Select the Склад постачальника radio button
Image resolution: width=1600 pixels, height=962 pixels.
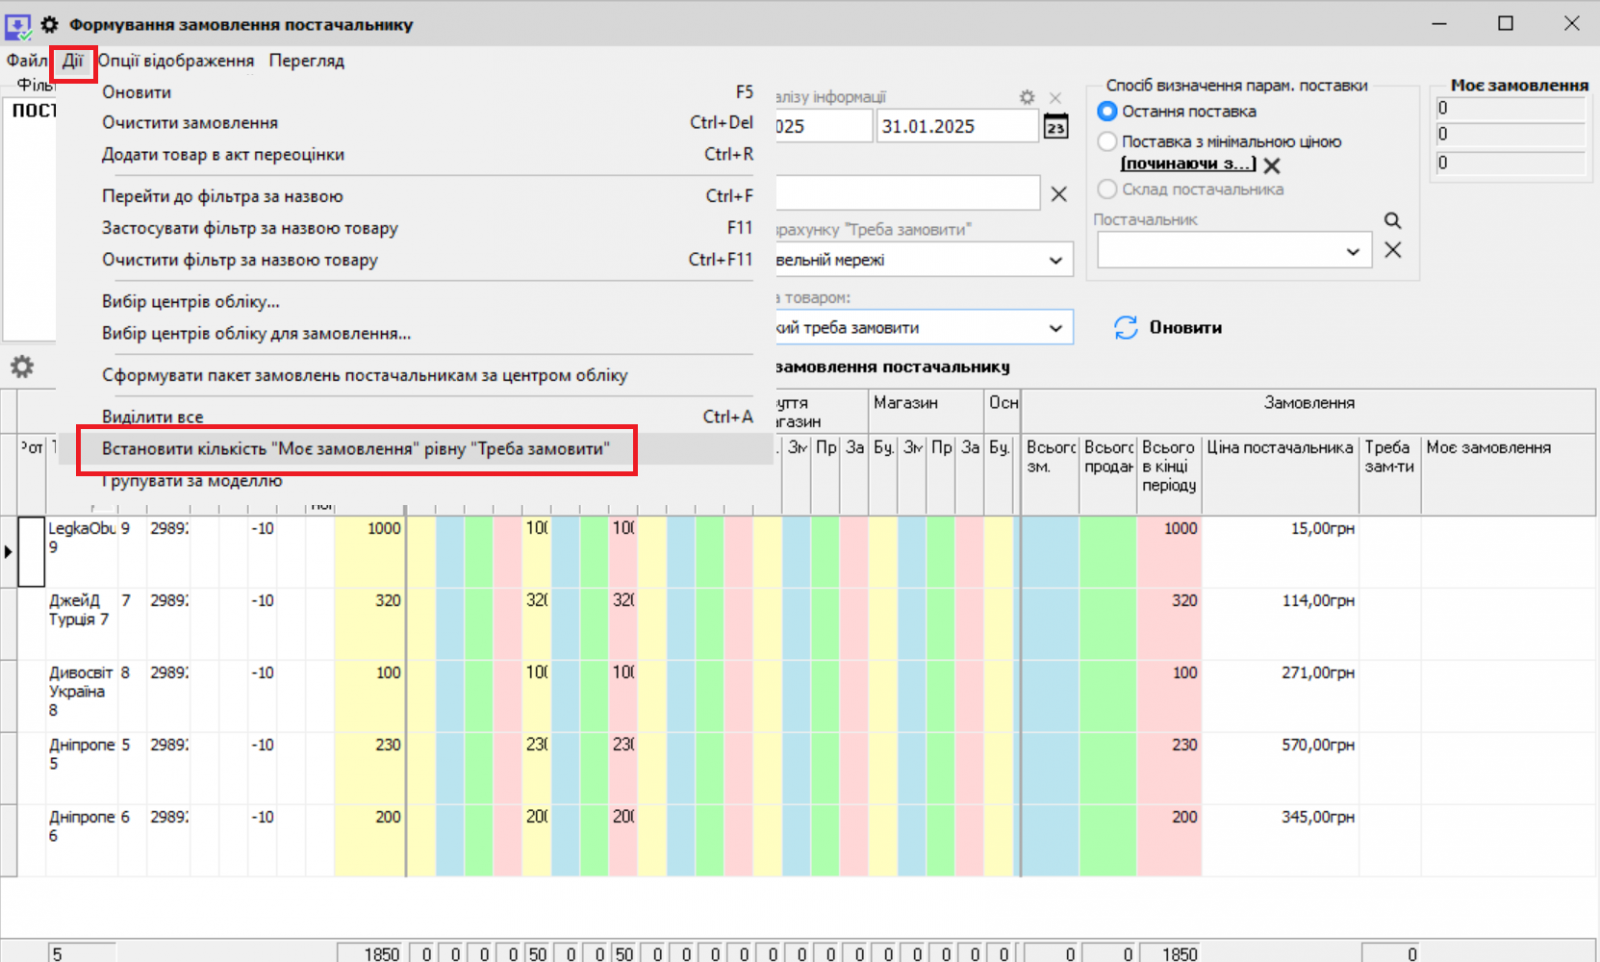pyautogui.click(x=1107, y=189)
